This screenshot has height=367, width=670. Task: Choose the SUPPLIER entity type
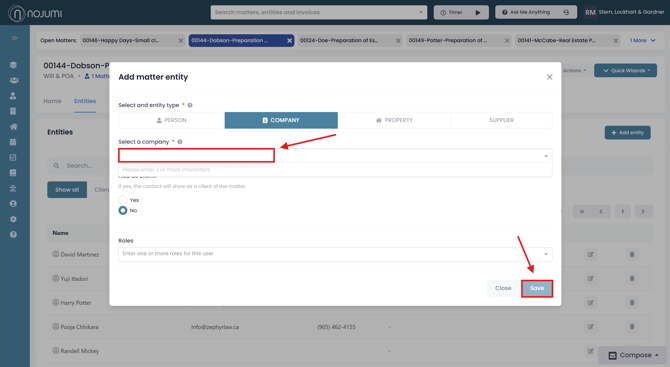[x=502, y=120]
